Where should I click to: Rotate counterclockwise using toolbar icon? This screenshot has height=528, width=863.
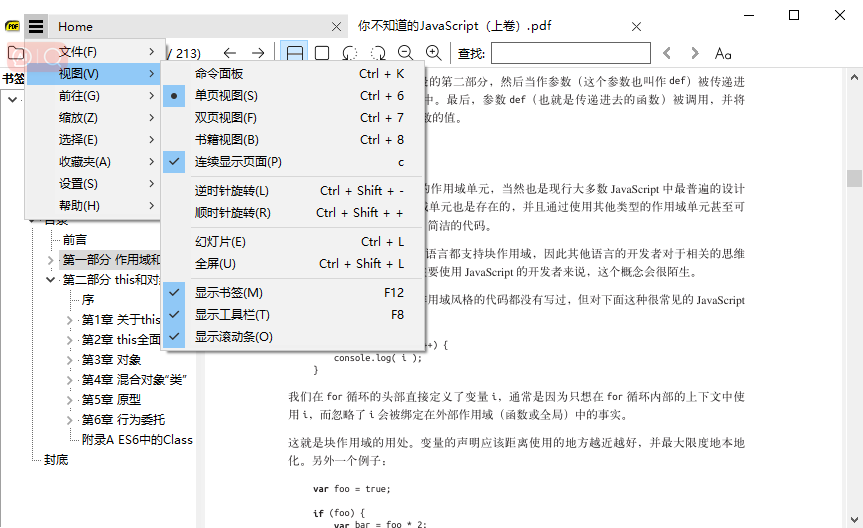[349, 53]
